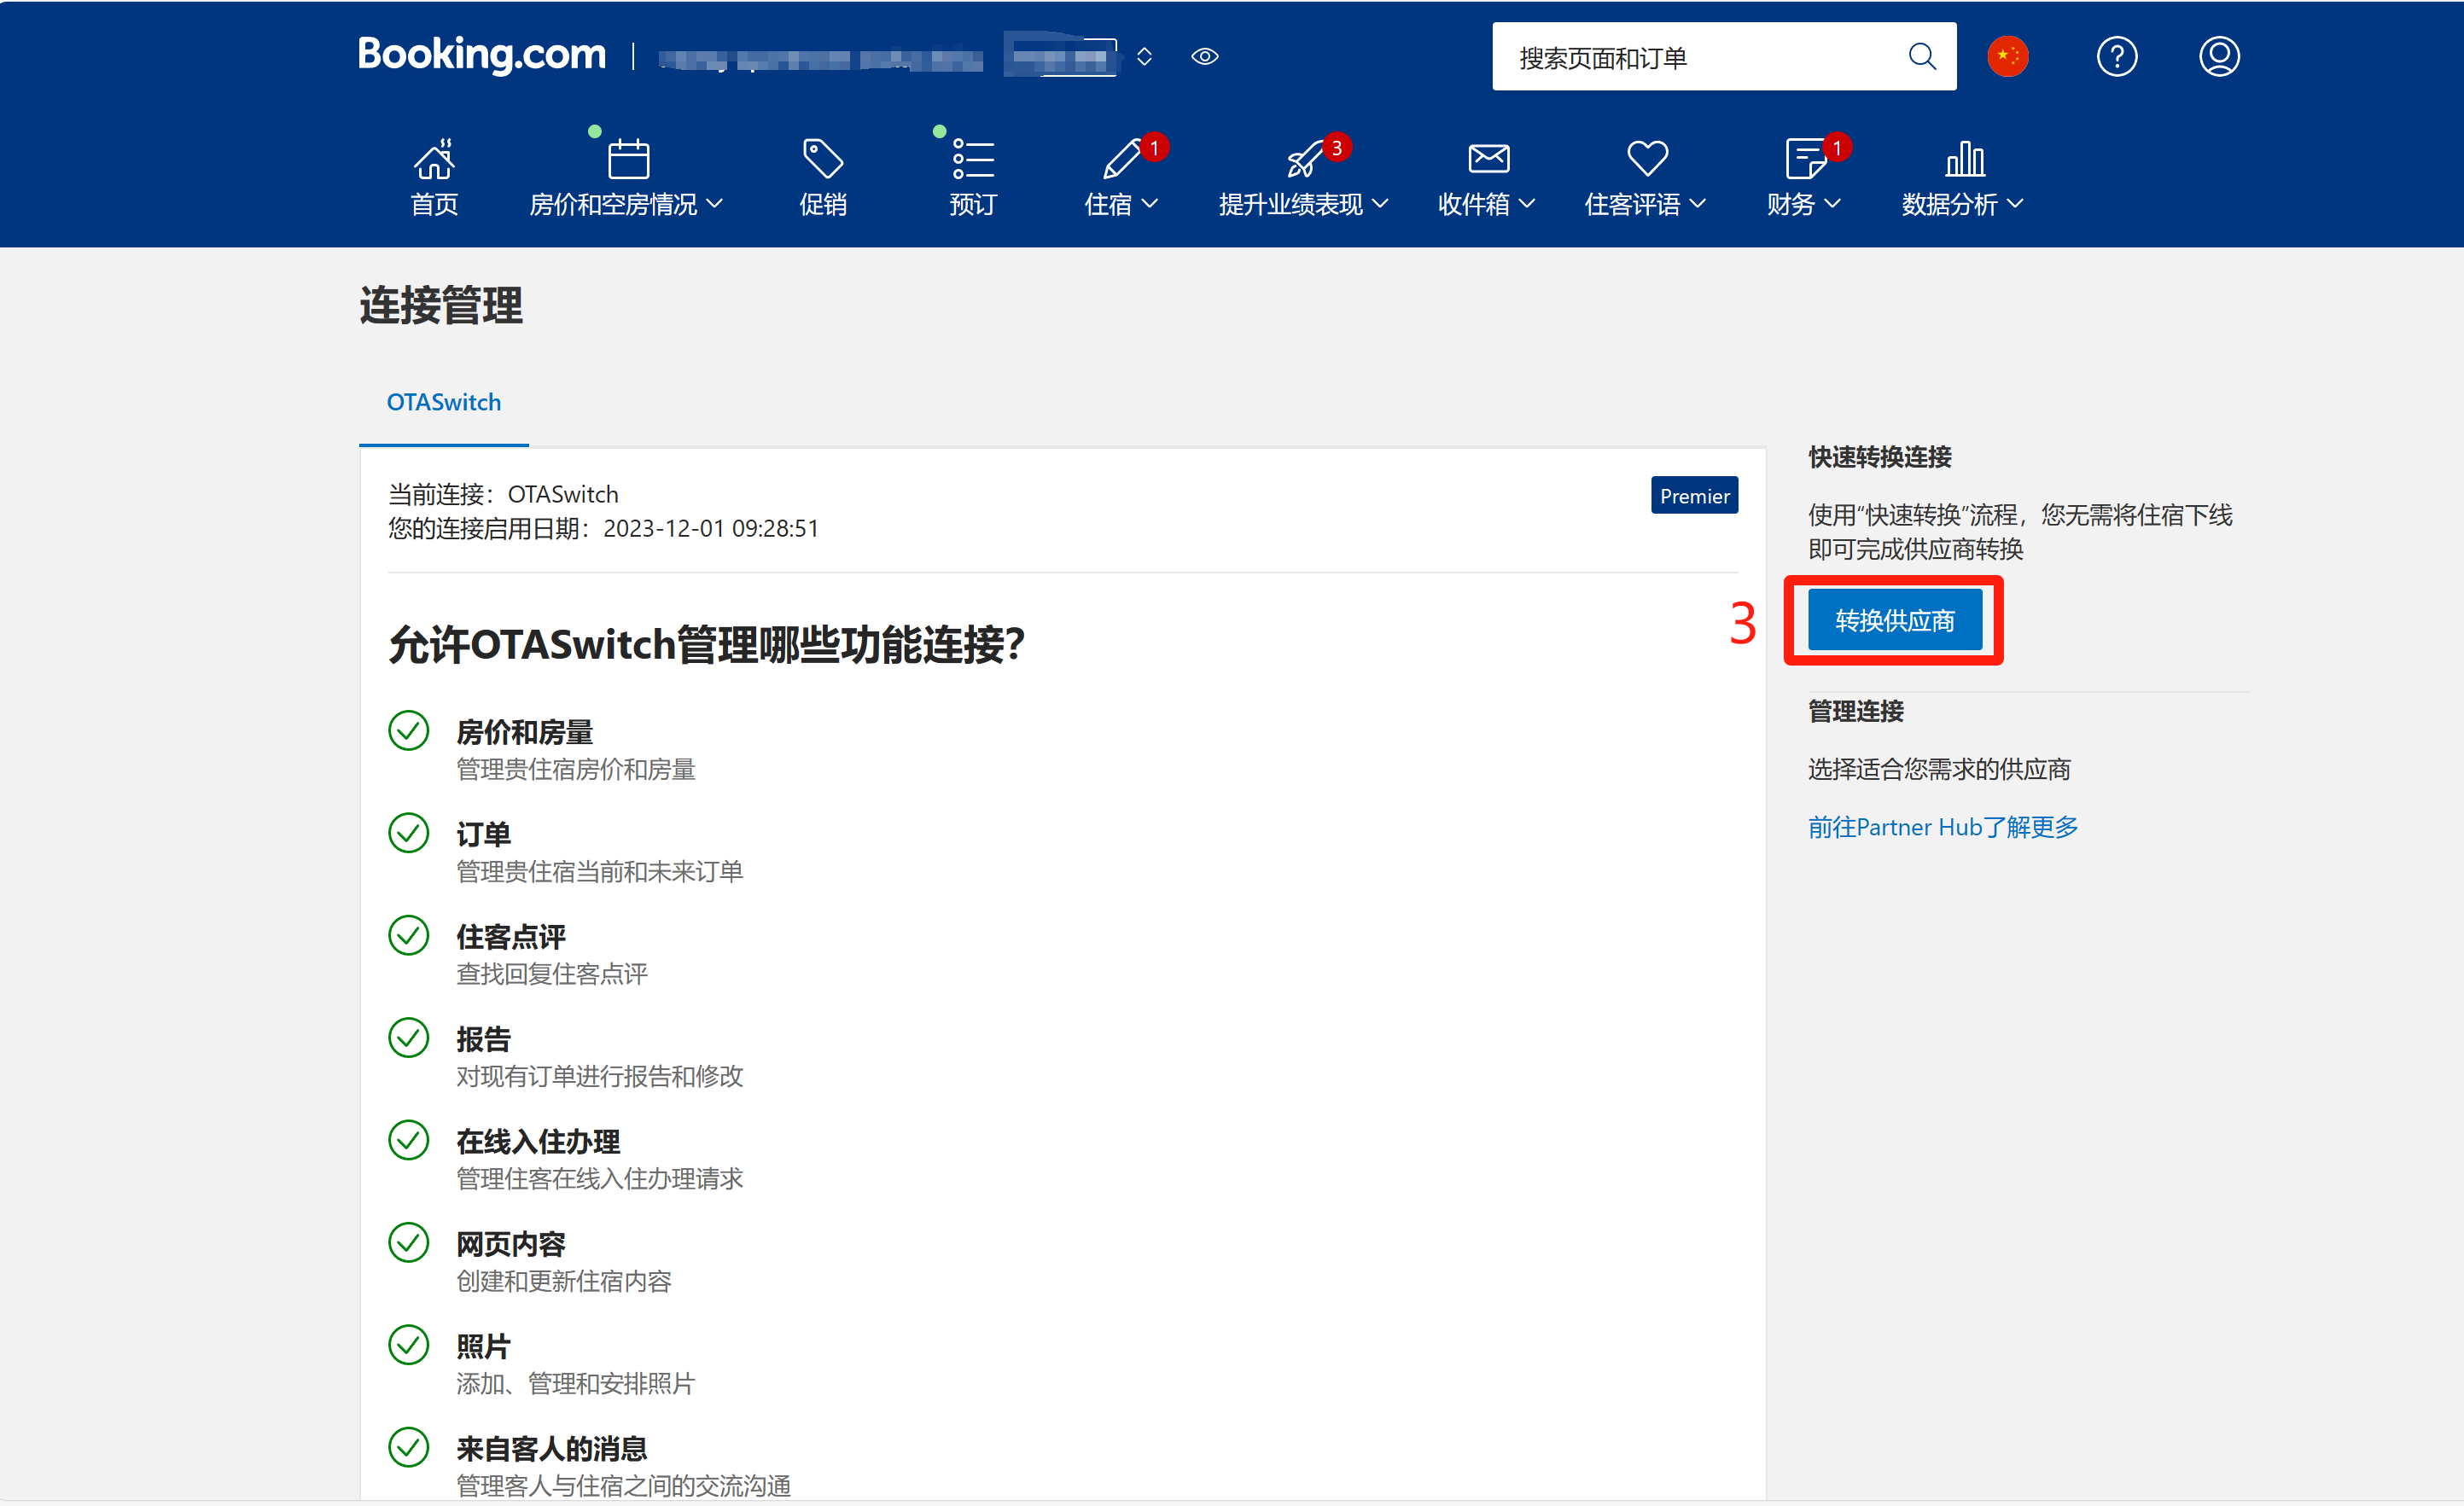Image resolution: width=2464 pixels, height=1506 pixels.
Task: Click the green check beside 订单
Action: (x=408, y=832)
